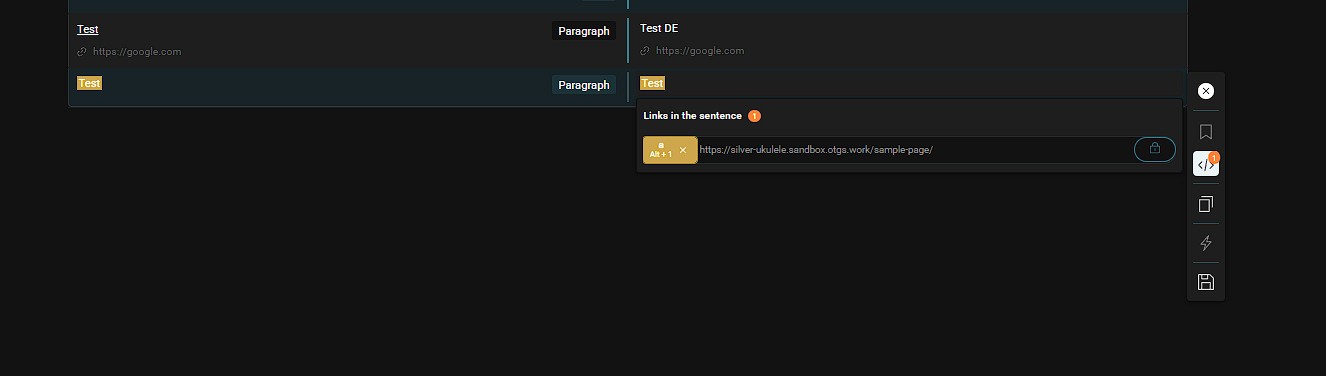
Task: Click the silver-ukulele sample-page URL field
Action: [915, 150]
